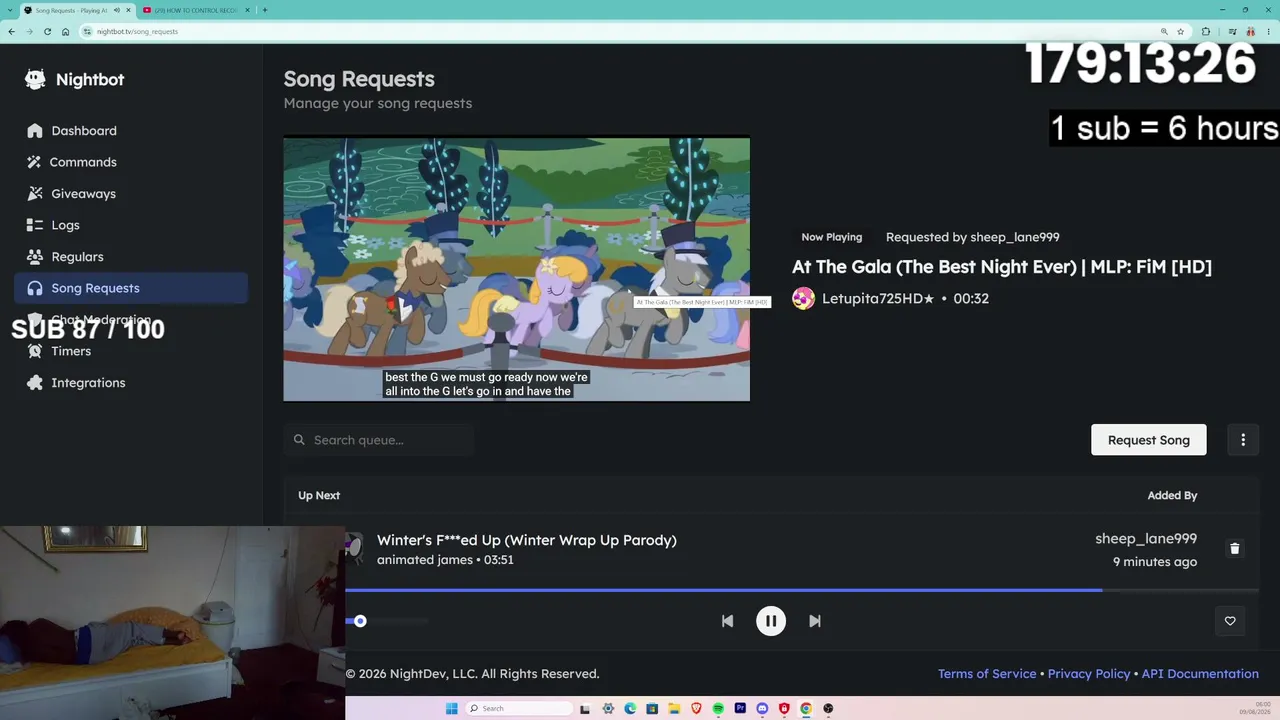Click the Dashboard home icon

(x=35, y=131)
